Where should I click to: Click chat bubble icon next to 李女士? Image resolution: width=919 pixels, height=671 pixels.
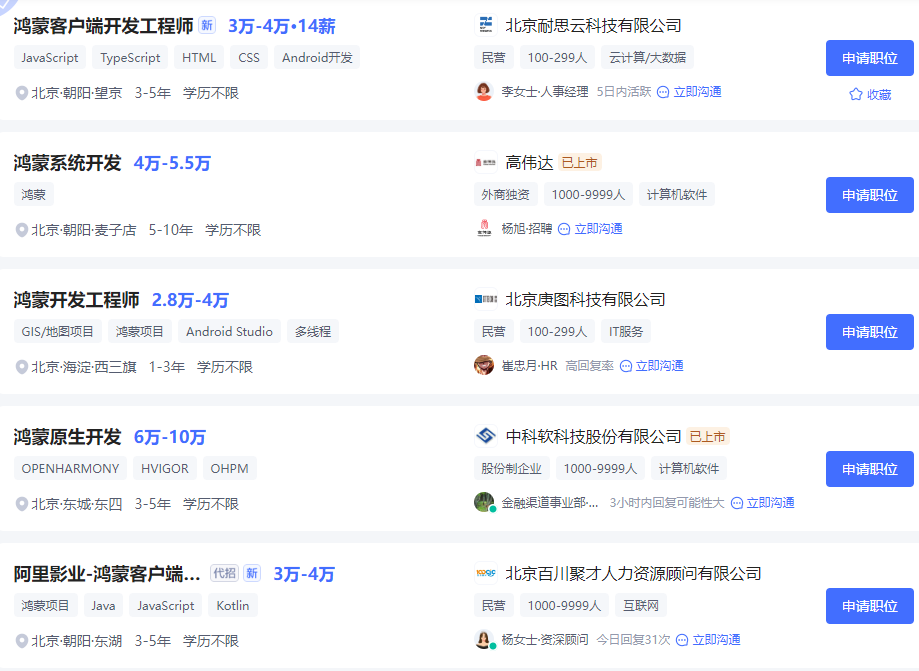tap(663, 92)
